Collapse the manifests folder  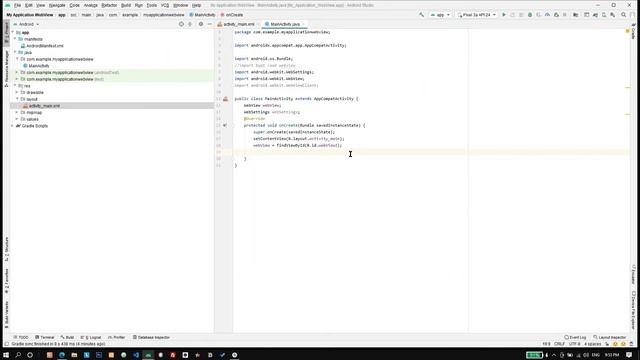(x=15, y=39)
